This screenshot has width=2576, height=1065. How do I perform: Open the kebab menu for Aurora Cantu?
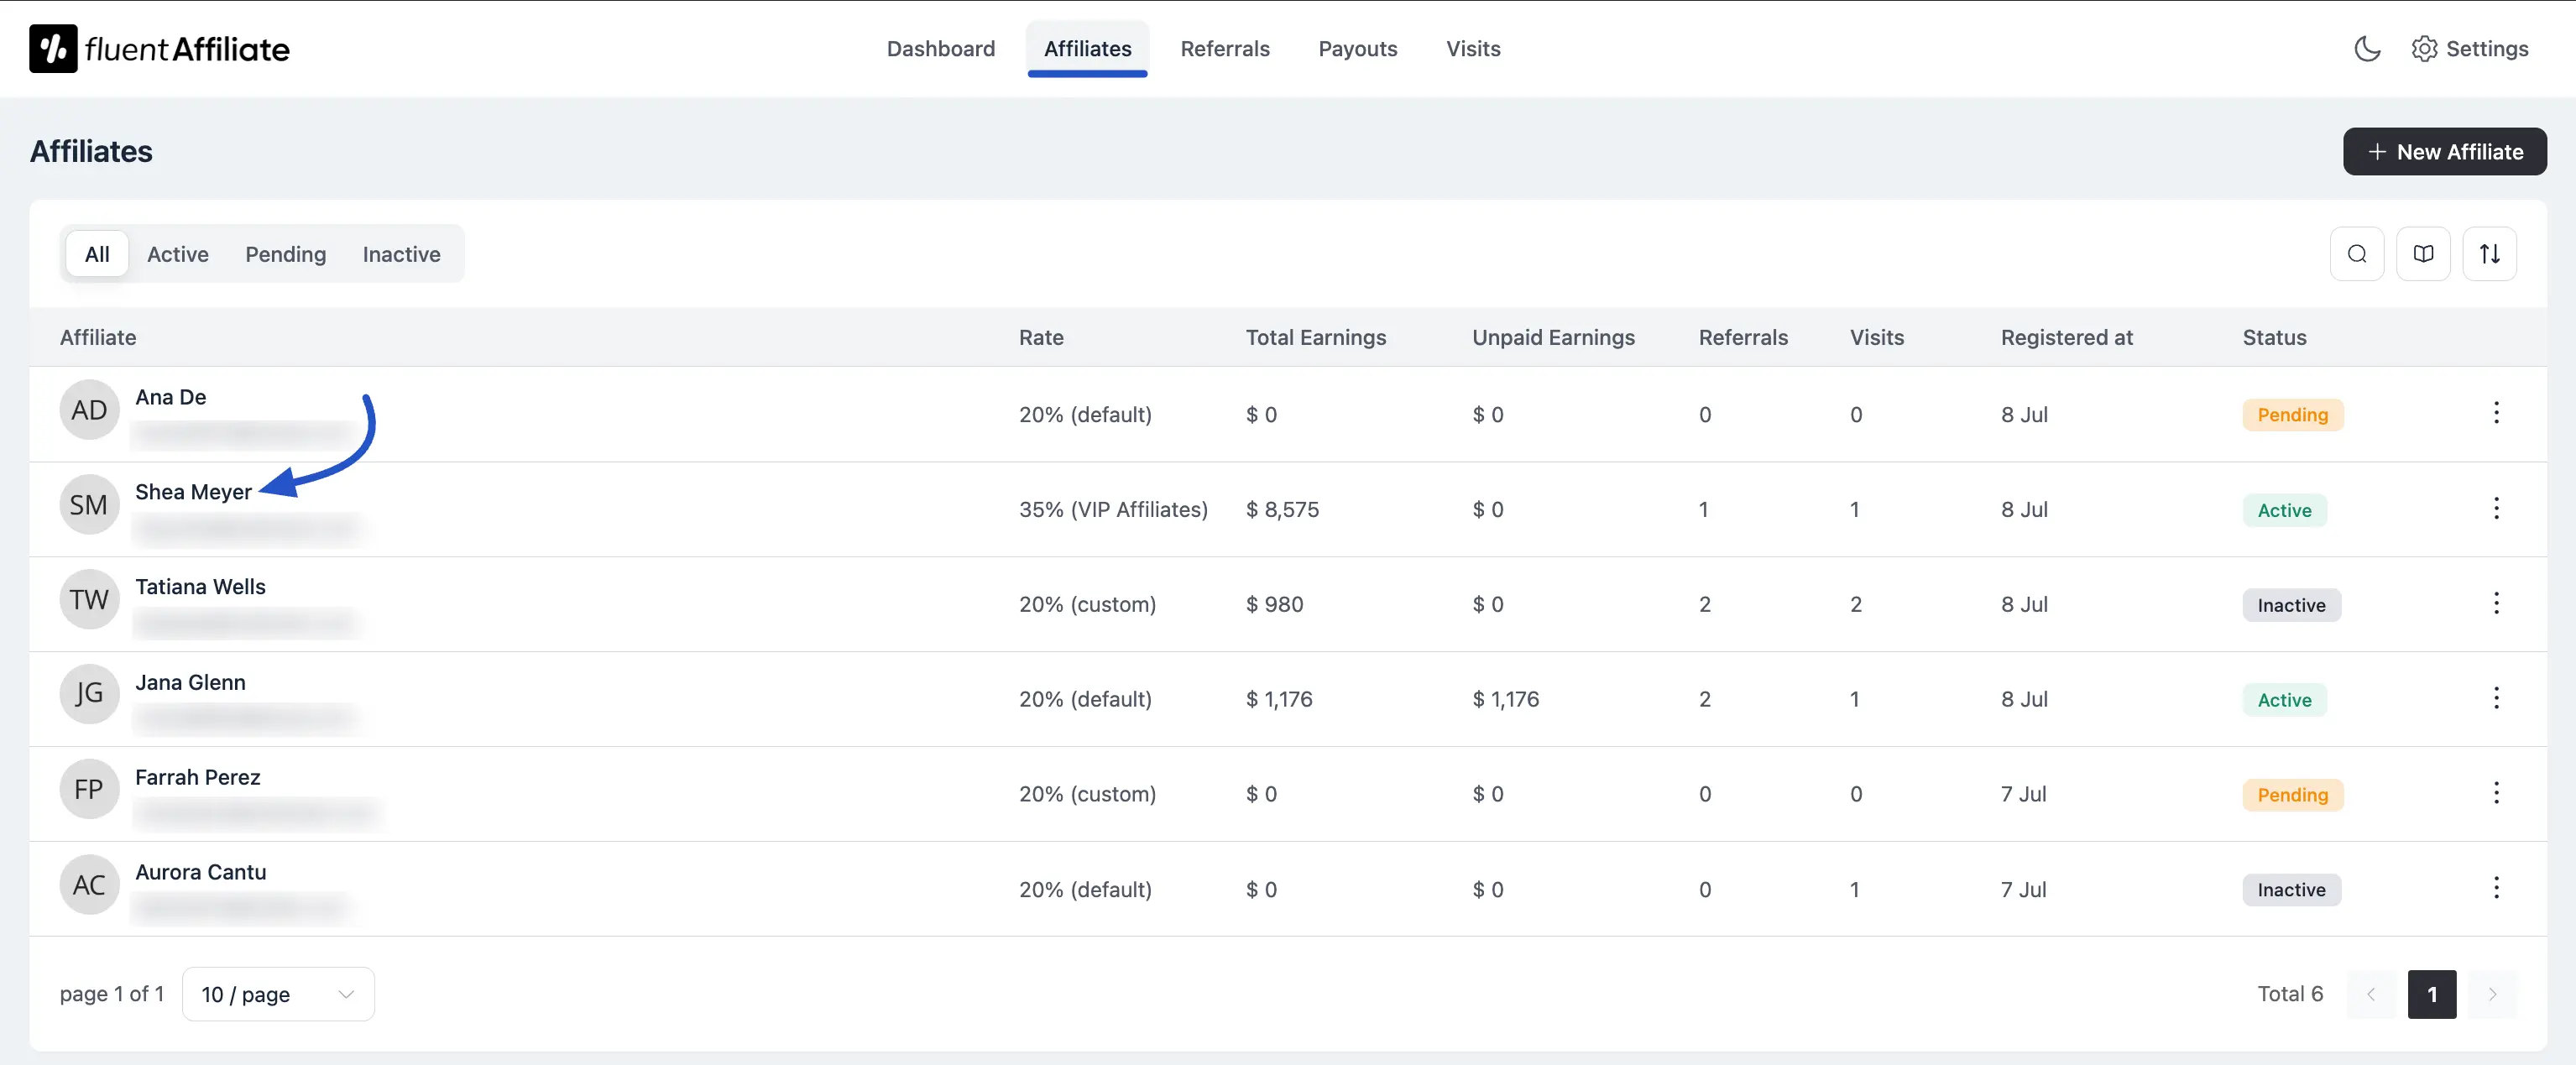pos(2497,888)
